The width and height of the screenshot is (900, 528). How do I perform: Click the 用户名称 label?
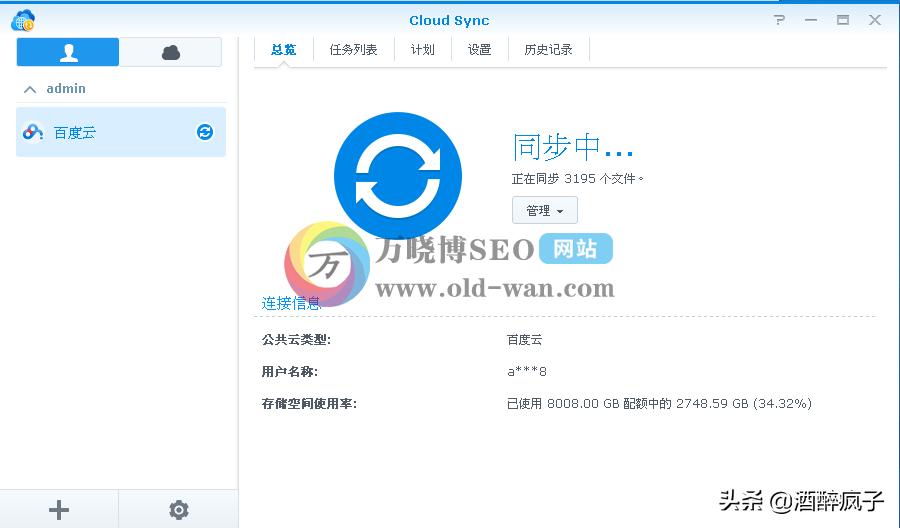[290, 372]
